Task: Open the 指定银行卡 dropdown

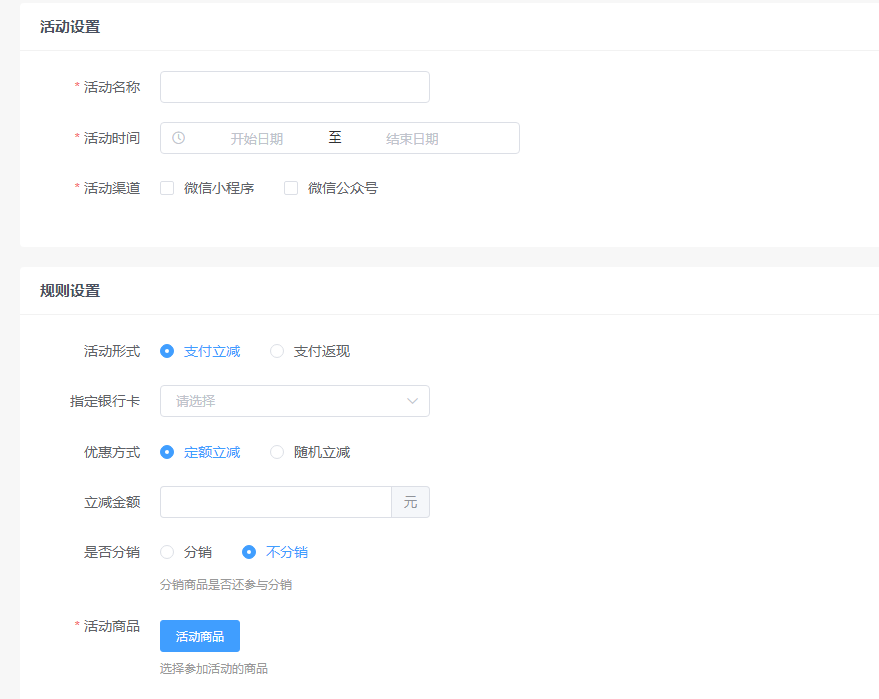Action: click(295, 401)
